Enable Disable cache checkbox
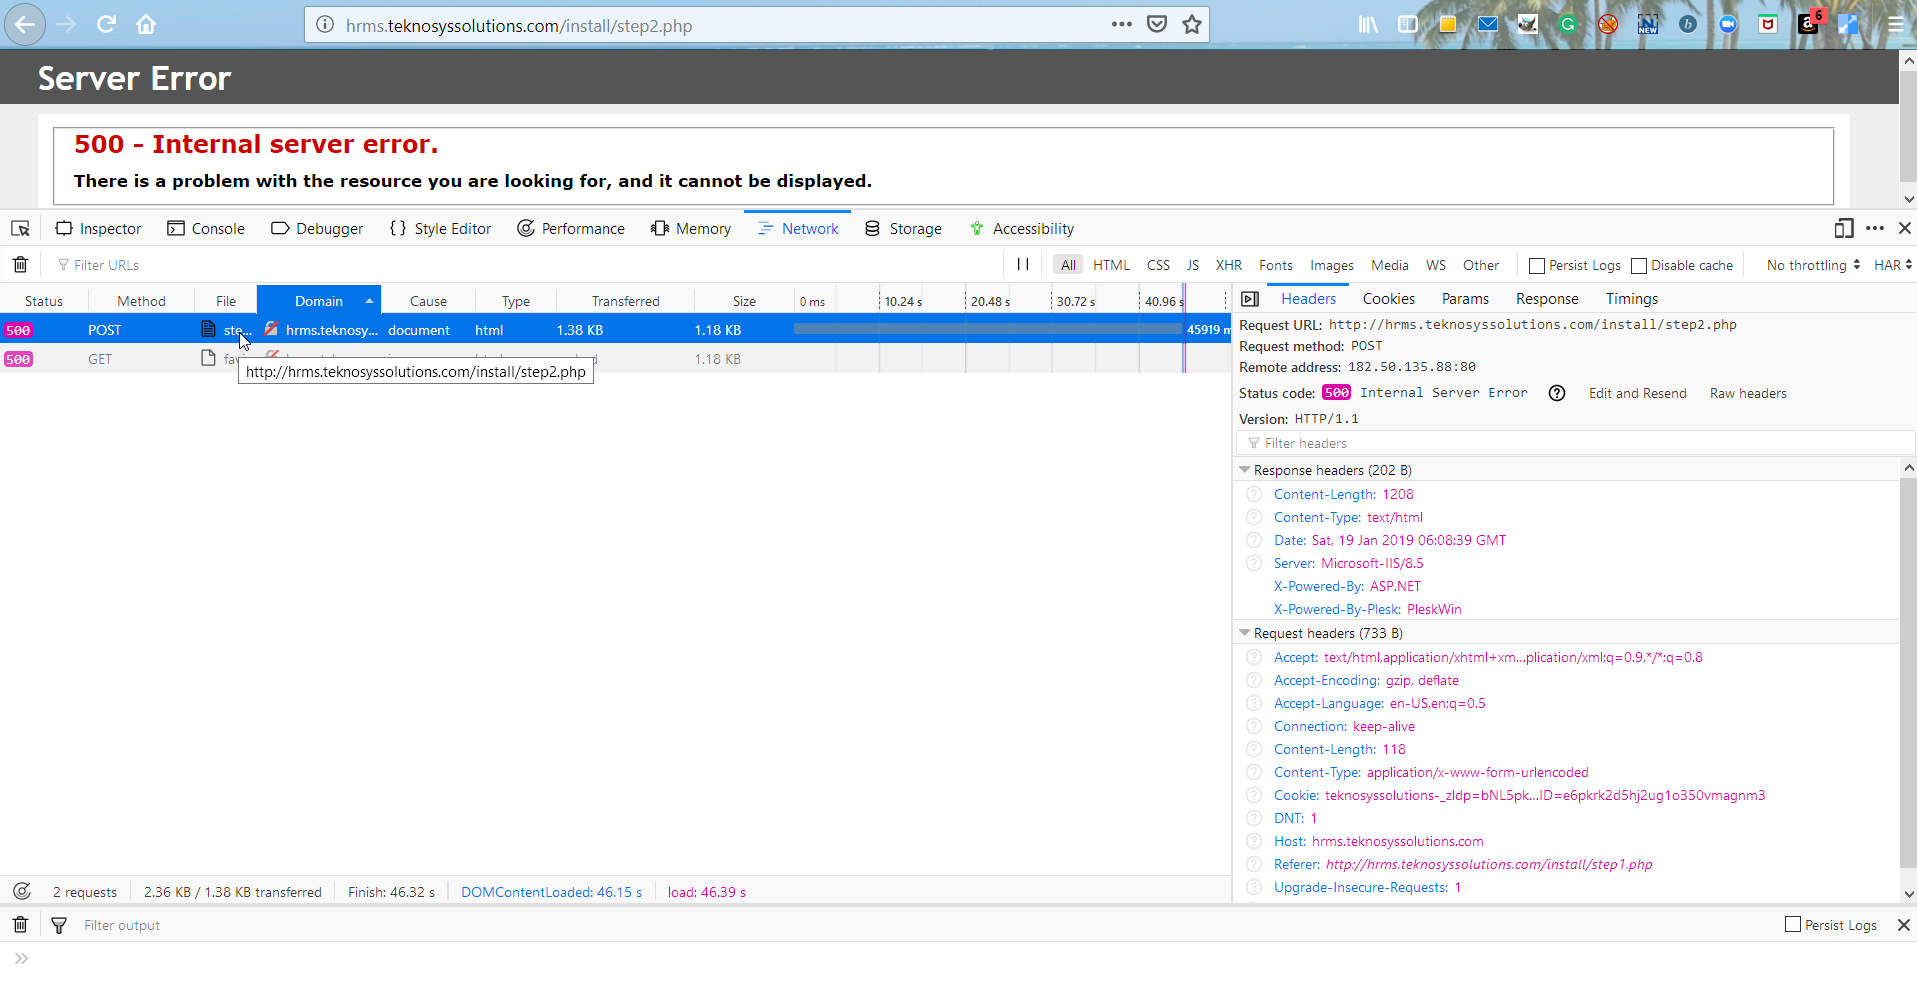Viewport: 1917px width, 996px height. click(x=1639, y=265)
